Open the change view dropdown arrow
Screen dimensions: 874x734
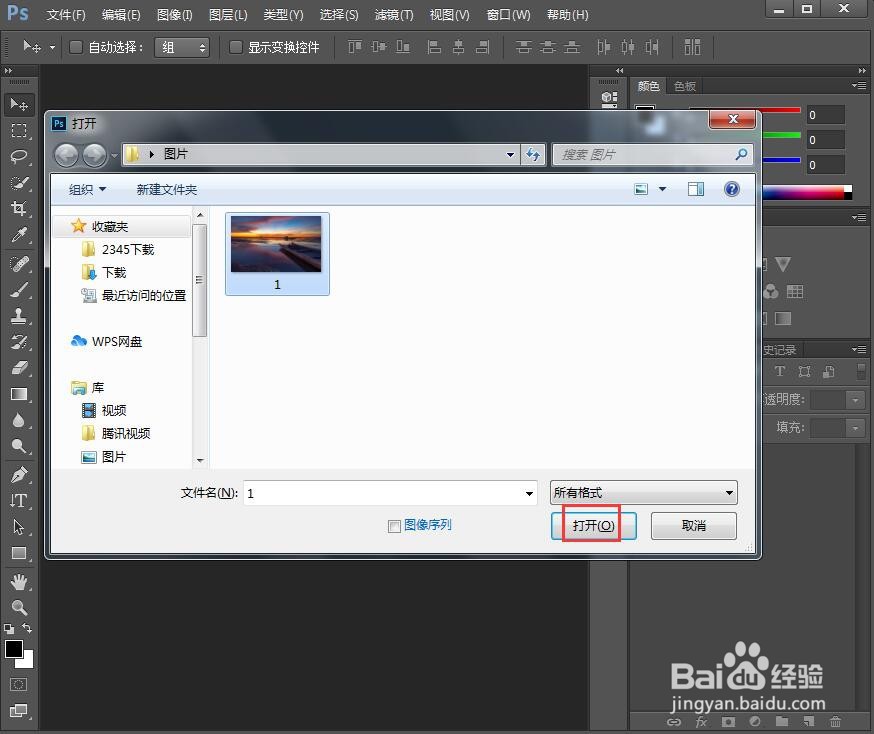pos(662,189)
